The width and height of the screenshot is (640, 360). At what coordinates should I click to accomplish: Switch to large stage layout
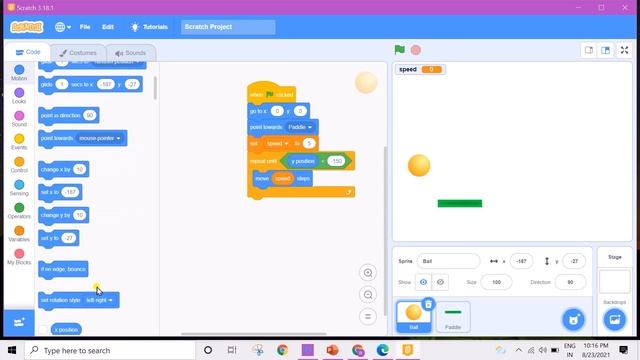click(605, 50)
